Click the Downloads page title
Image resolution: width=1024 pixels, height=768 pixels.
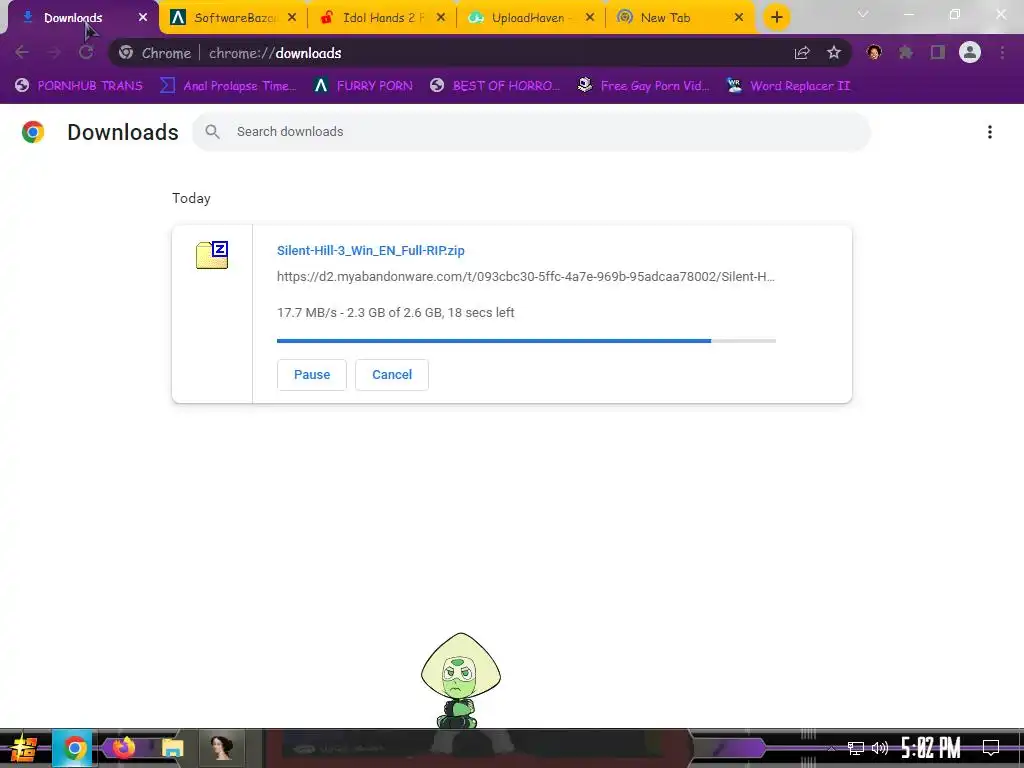(x=123, y=132)
